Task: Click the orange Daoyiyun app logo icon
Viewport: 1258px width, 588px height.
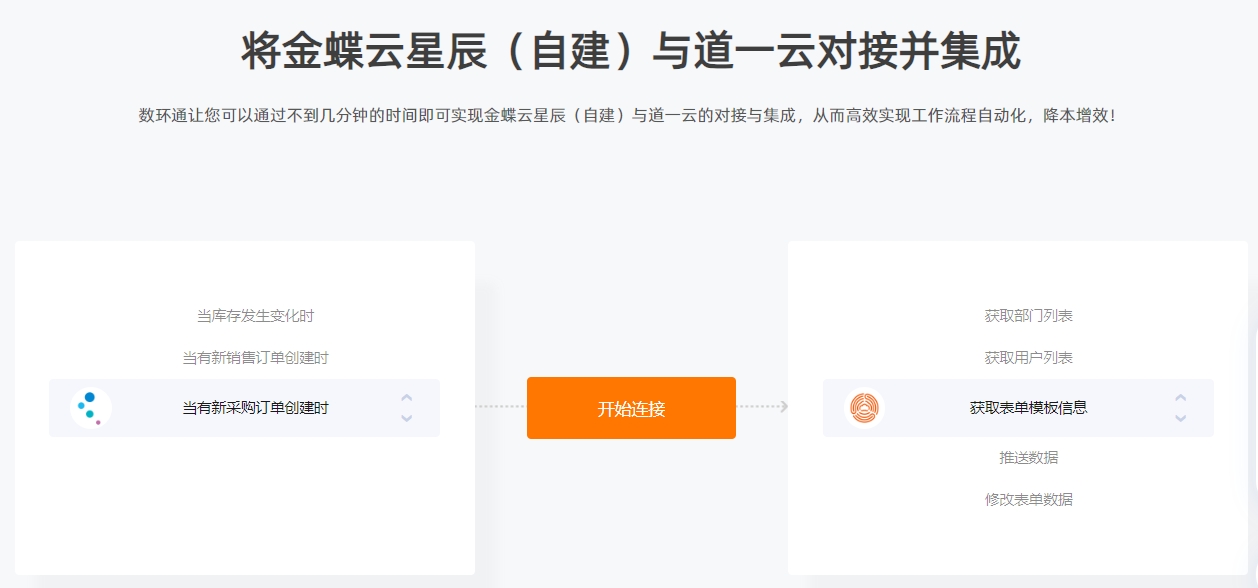Action: pyautogui.click(x=864, y=408)
